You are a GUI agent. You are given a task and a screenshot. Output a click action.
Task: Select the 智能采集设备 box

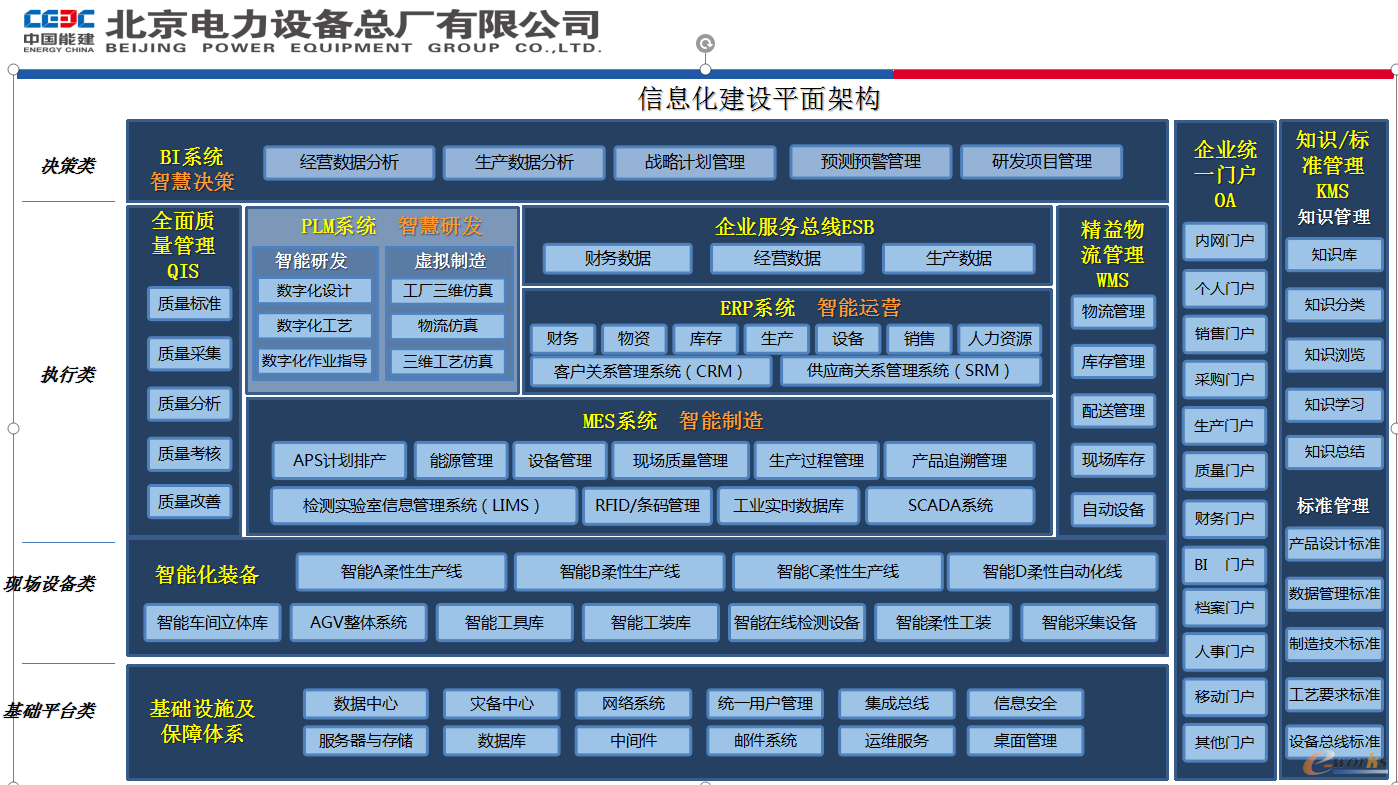pyautogui.click(x=1089, y=623)
